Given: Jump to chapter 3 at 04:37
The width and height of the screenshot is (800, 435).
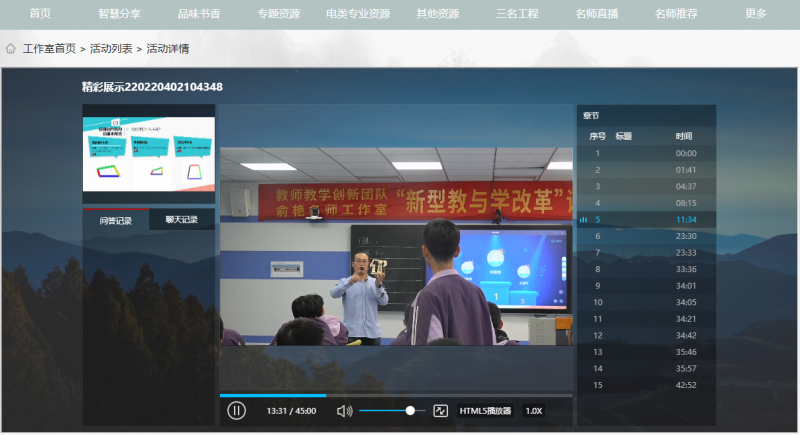Looking at the screenshot, I should click(x=646, y=186).
